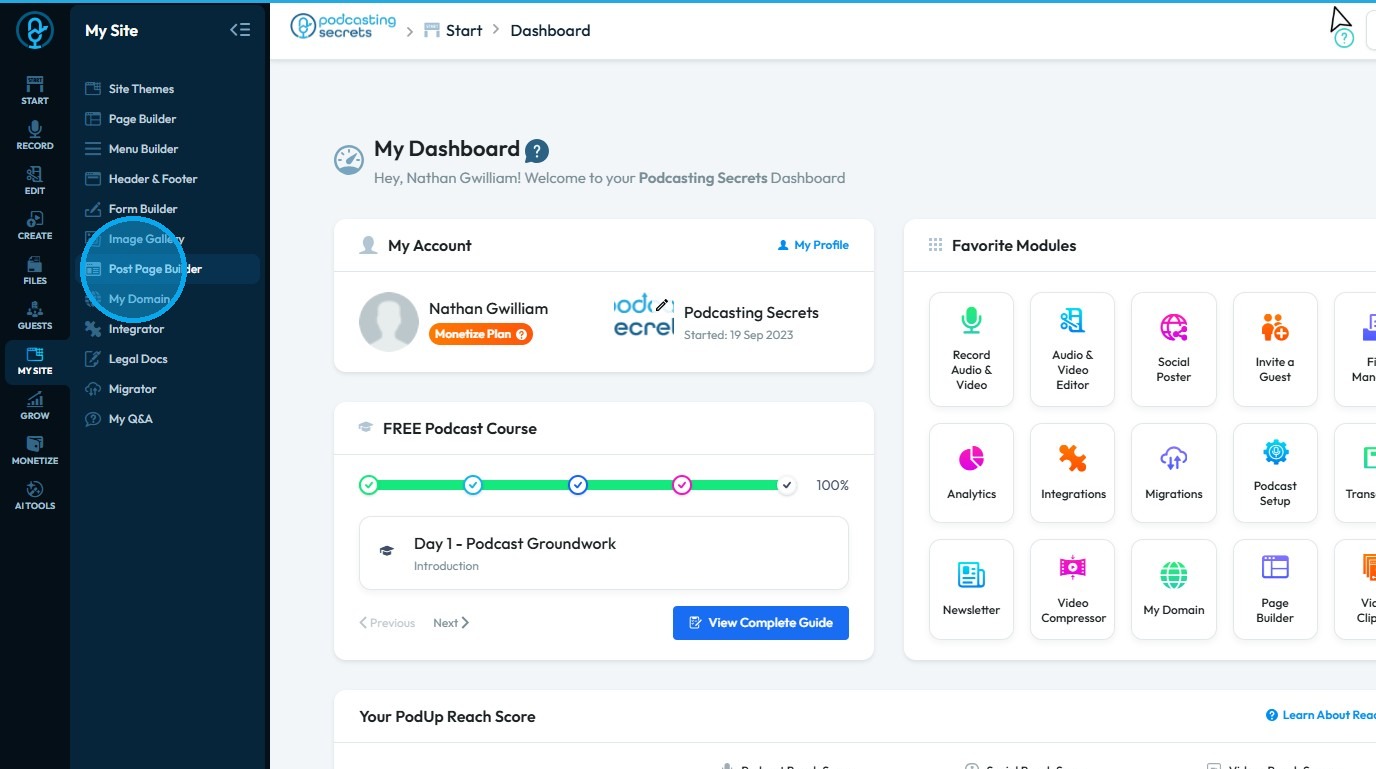
Task: Open the help icon in top bar
Action: point(1344,38)
